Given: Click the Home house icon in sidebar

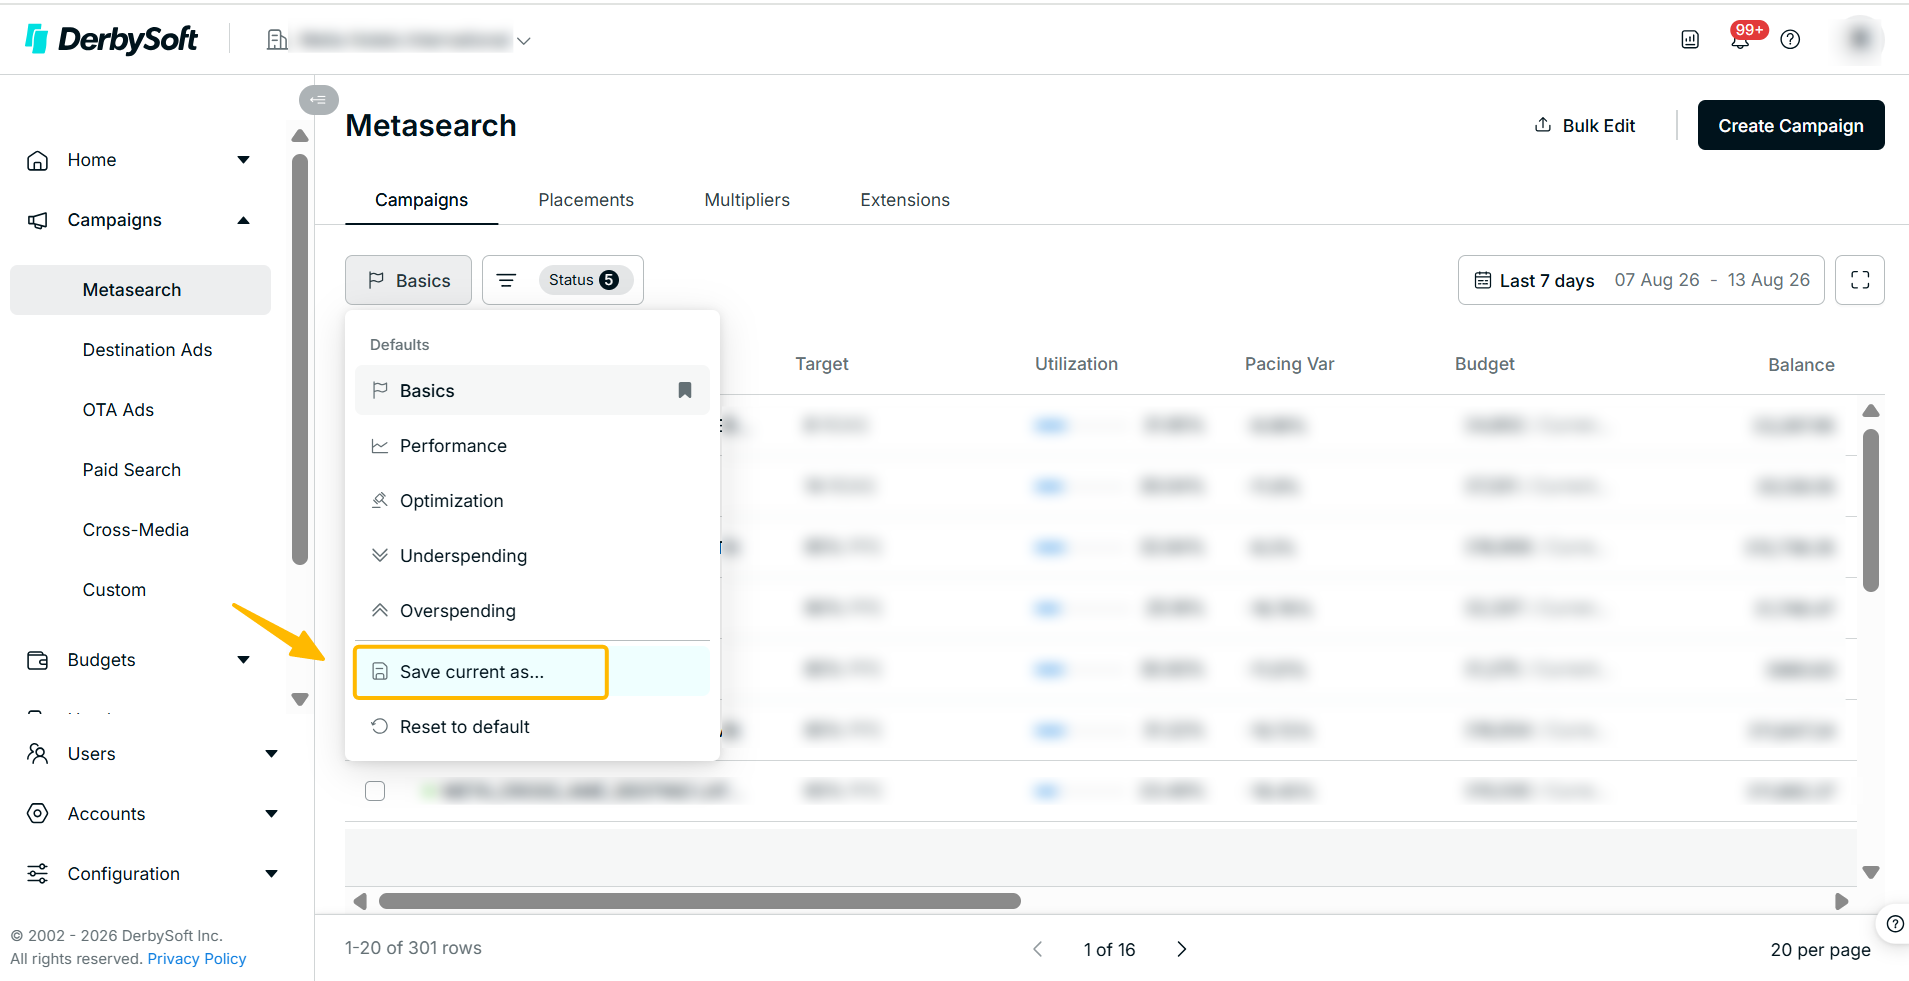Looking at the screenshot, I should (38, 160).
